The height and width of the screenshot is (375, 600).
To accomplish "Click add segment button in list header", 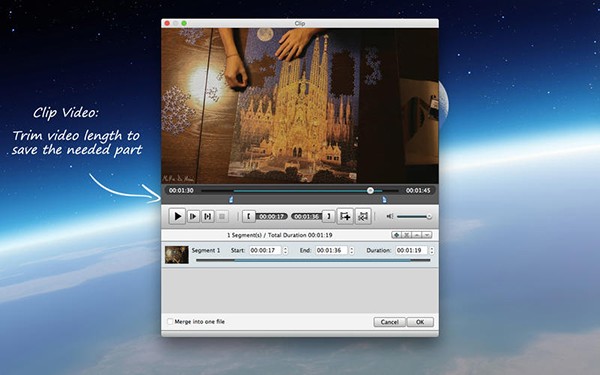I will click(x=396, y=235).
